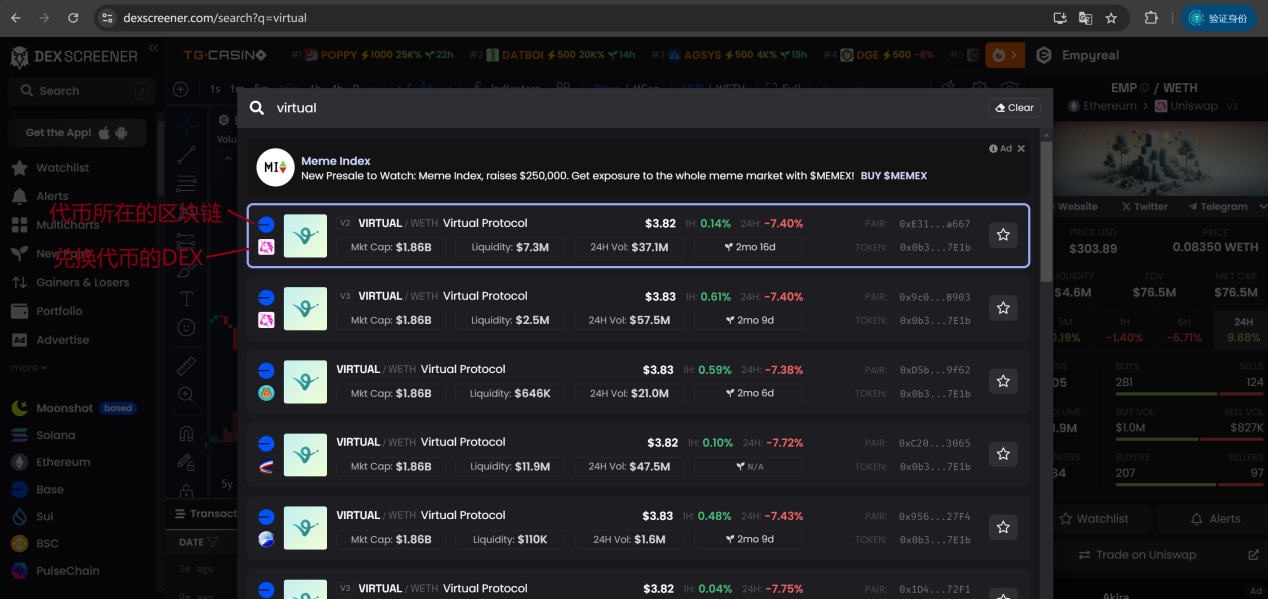Image resolution: width=1268 pixels, height=599 pixels.
Task: Star the pair 0x9c0...B903
Action: coord(1003,308)
